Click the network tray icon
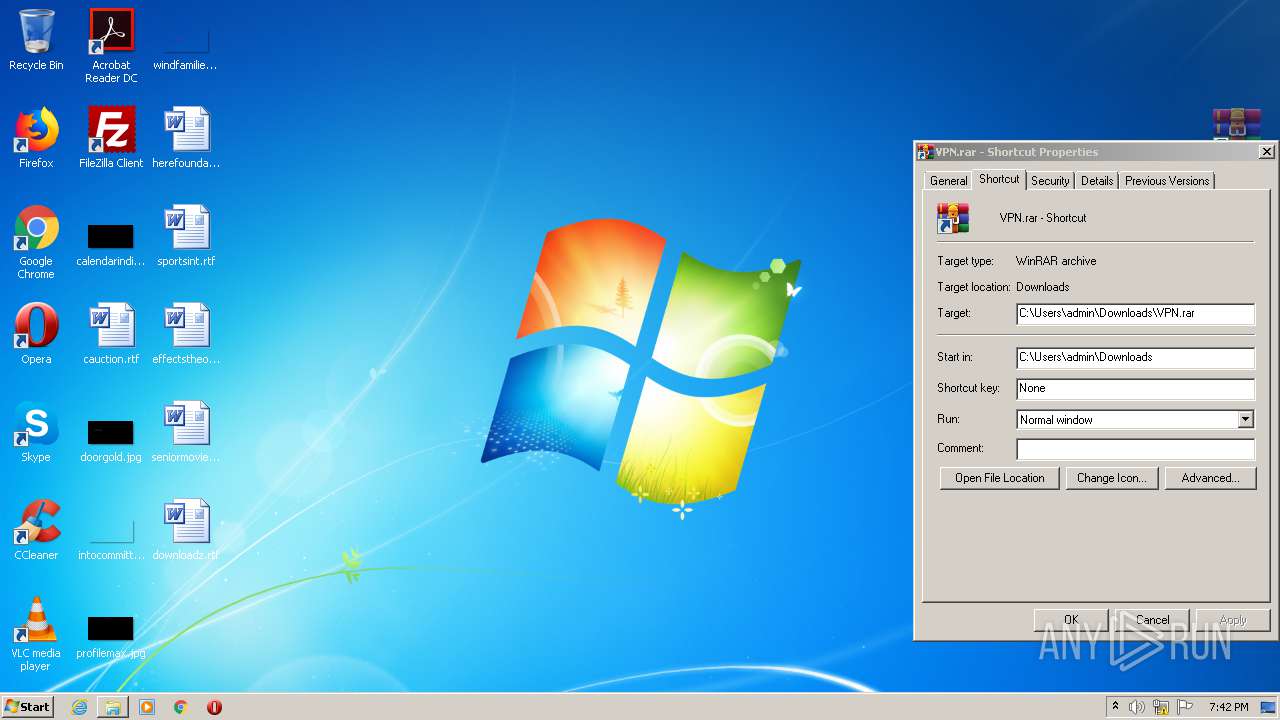Viewport: 1280px width, 720px height. pos(1161,707)
